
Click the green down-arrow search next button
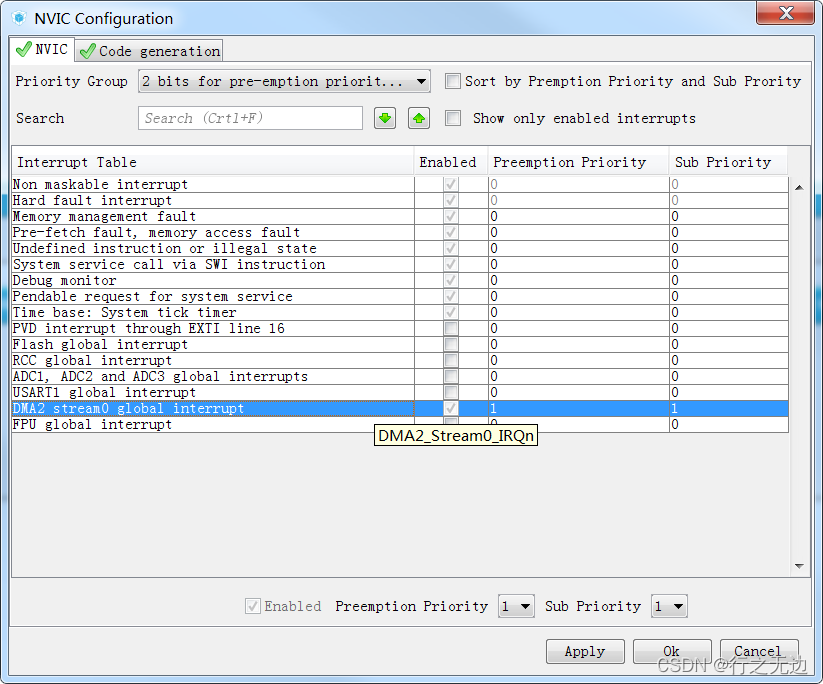385,118
